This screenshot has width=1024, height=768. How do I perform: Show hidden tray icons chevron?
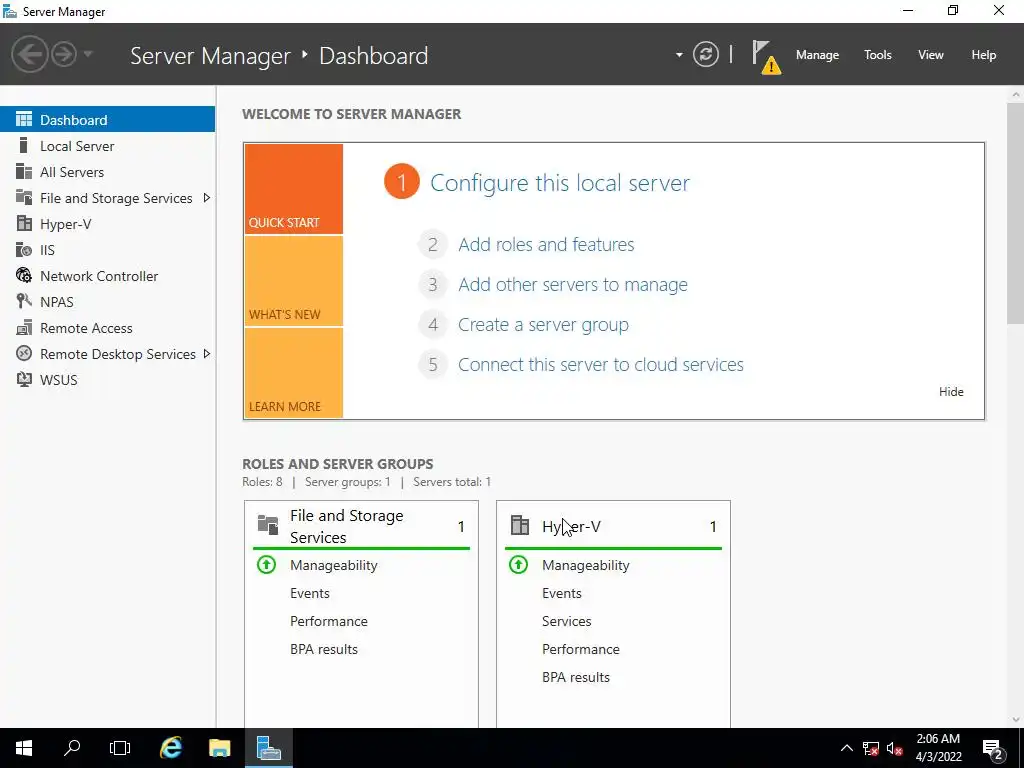[846, 748]
